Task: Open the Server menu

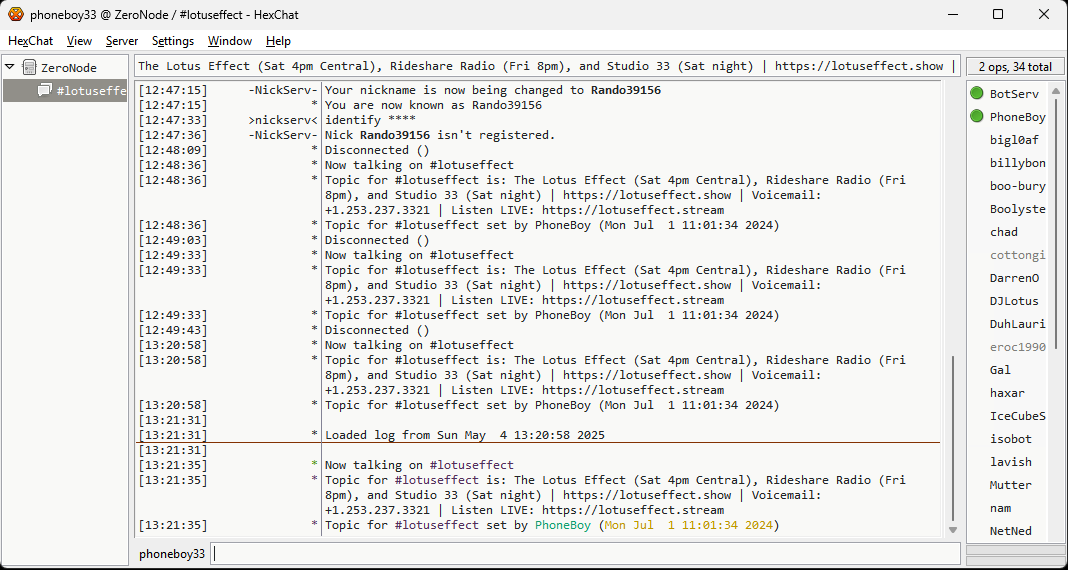Action: pos(122,41)
